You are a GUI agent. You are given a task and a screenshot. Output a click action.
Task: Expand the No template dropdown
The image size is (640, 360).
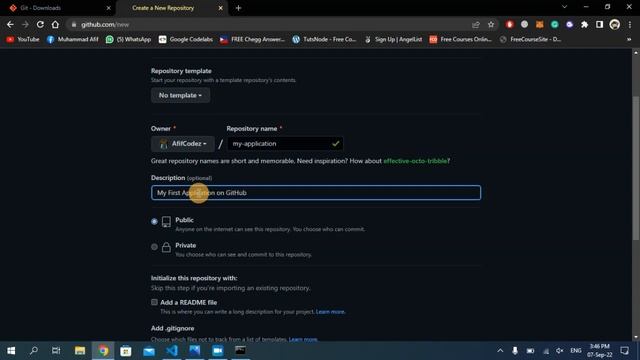click(x=180, y=95)
